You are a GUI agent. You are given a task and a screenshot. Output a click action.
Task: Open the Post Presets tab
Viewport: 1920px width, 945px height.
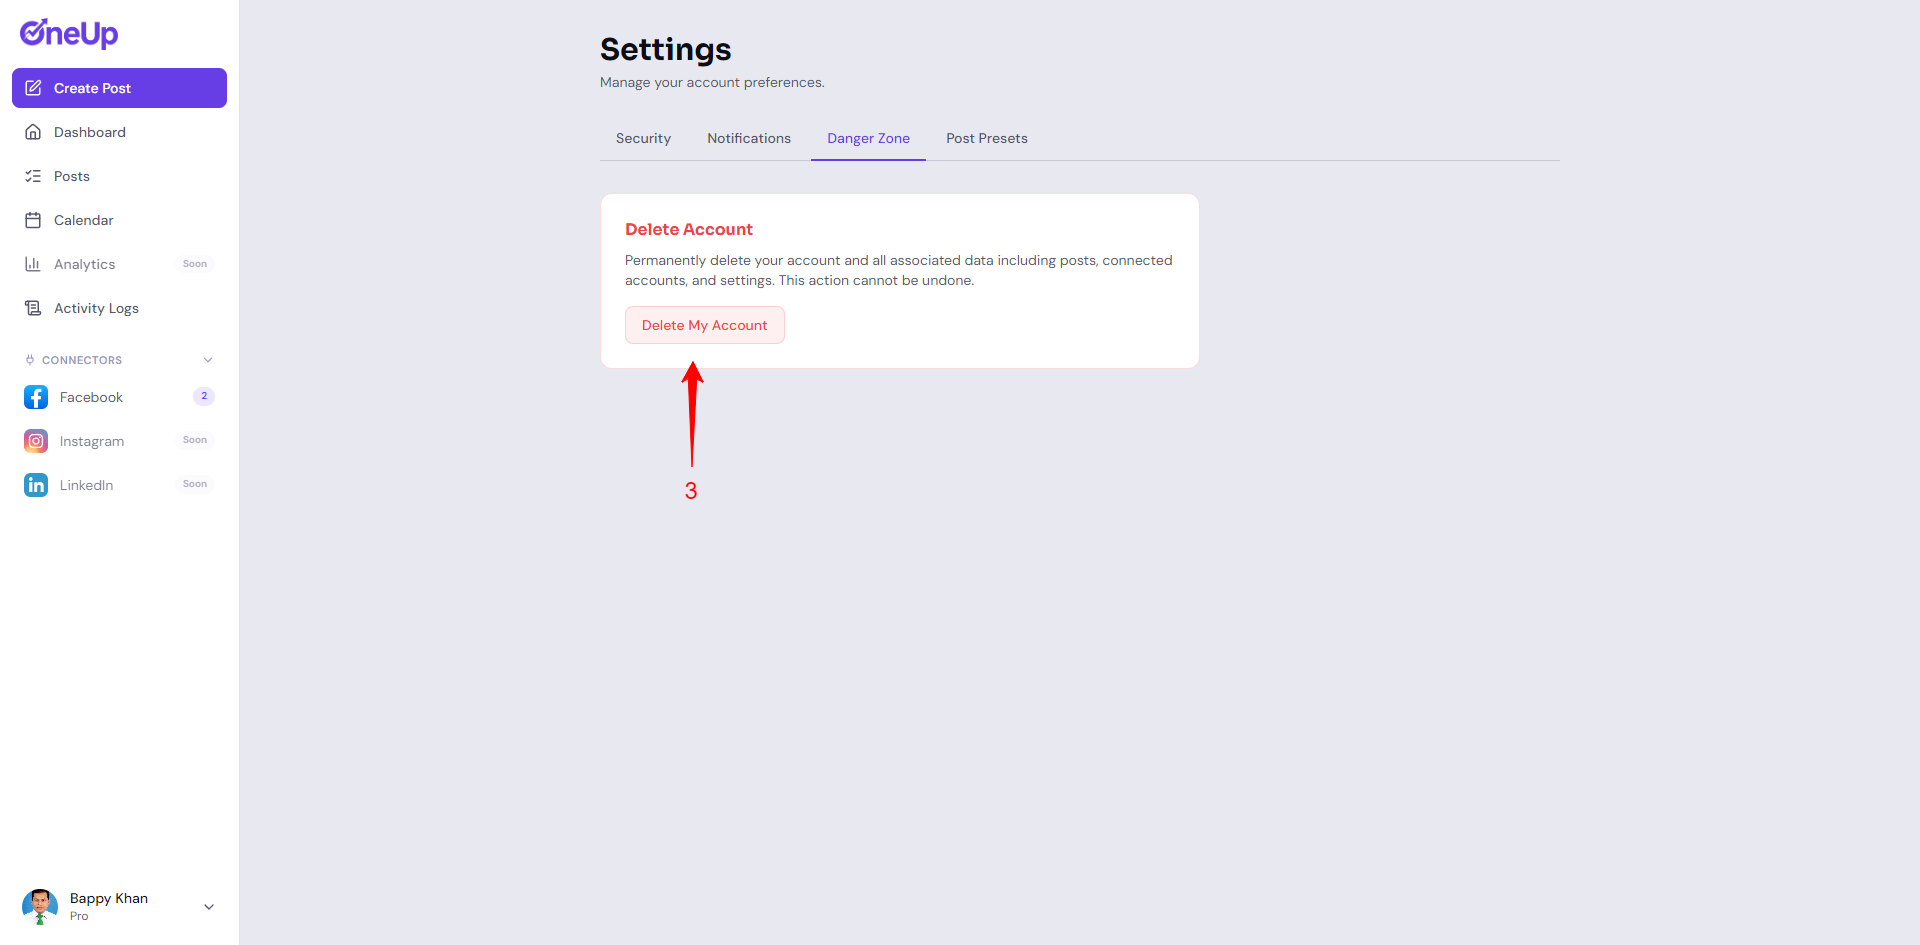point(987,139)
